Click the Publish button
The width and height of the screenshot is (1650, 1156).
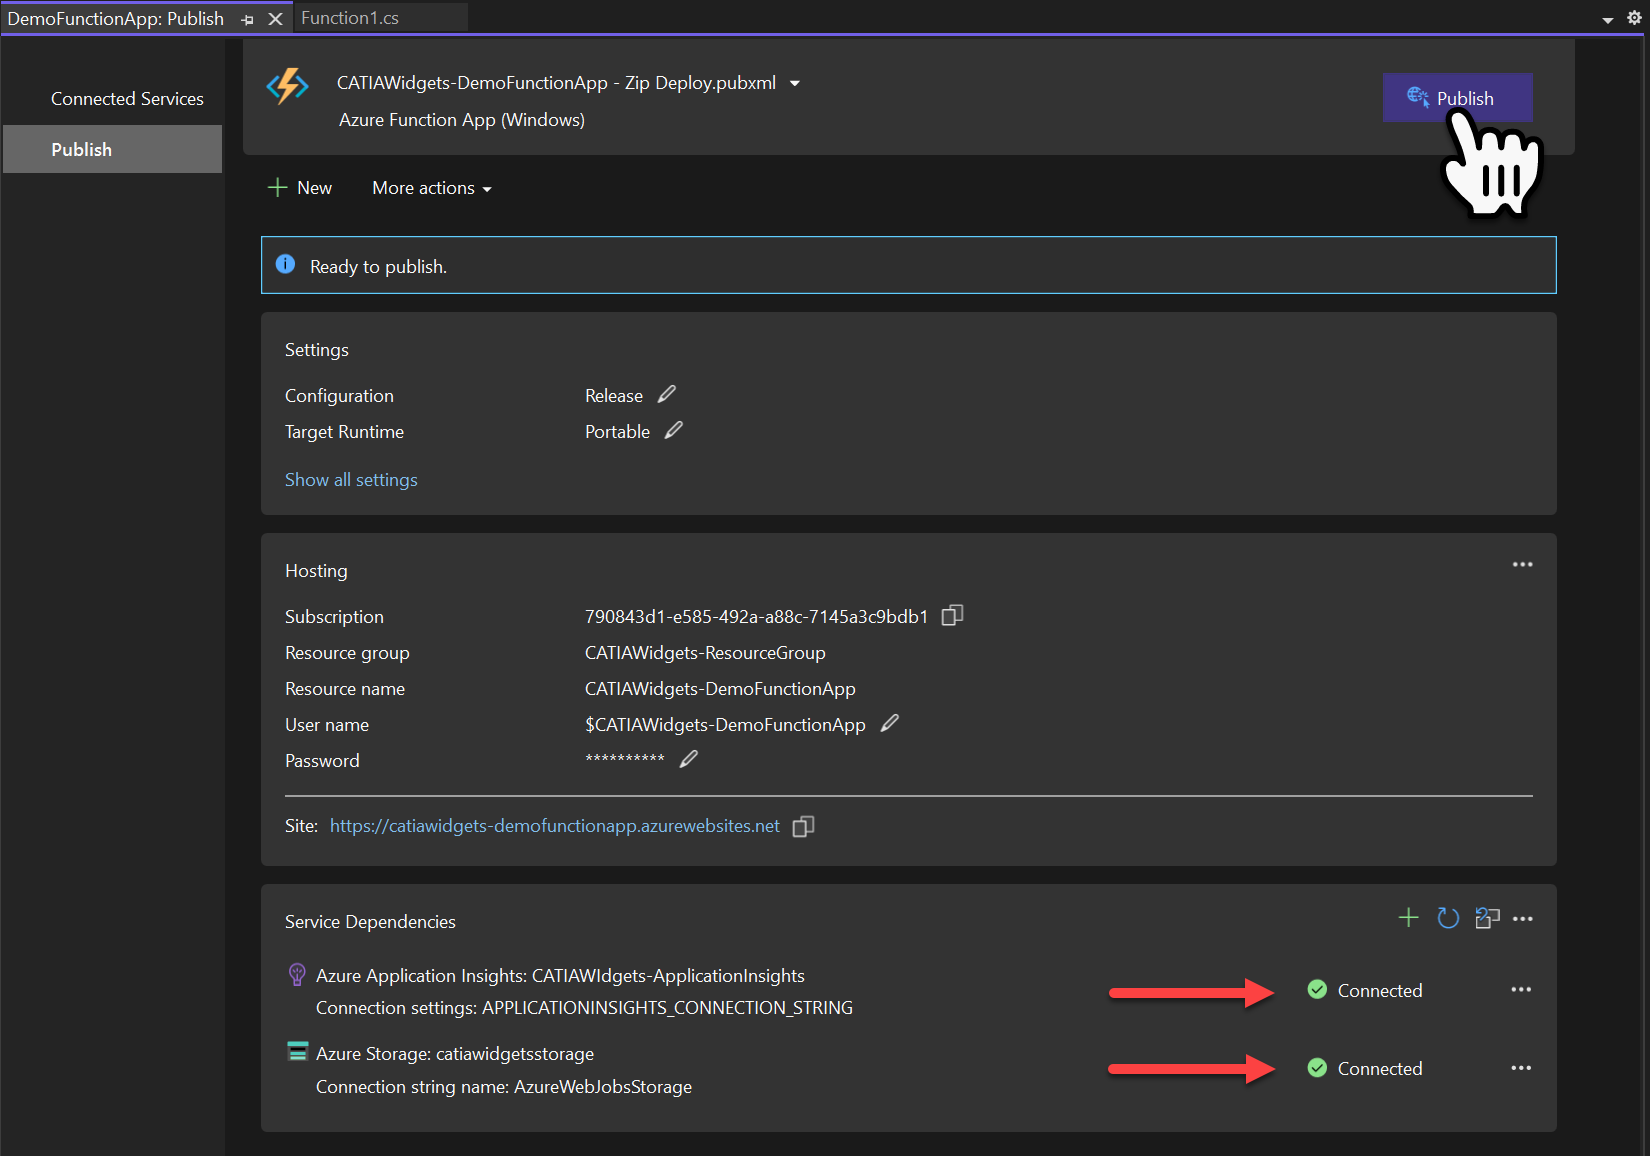point(1457,97)
